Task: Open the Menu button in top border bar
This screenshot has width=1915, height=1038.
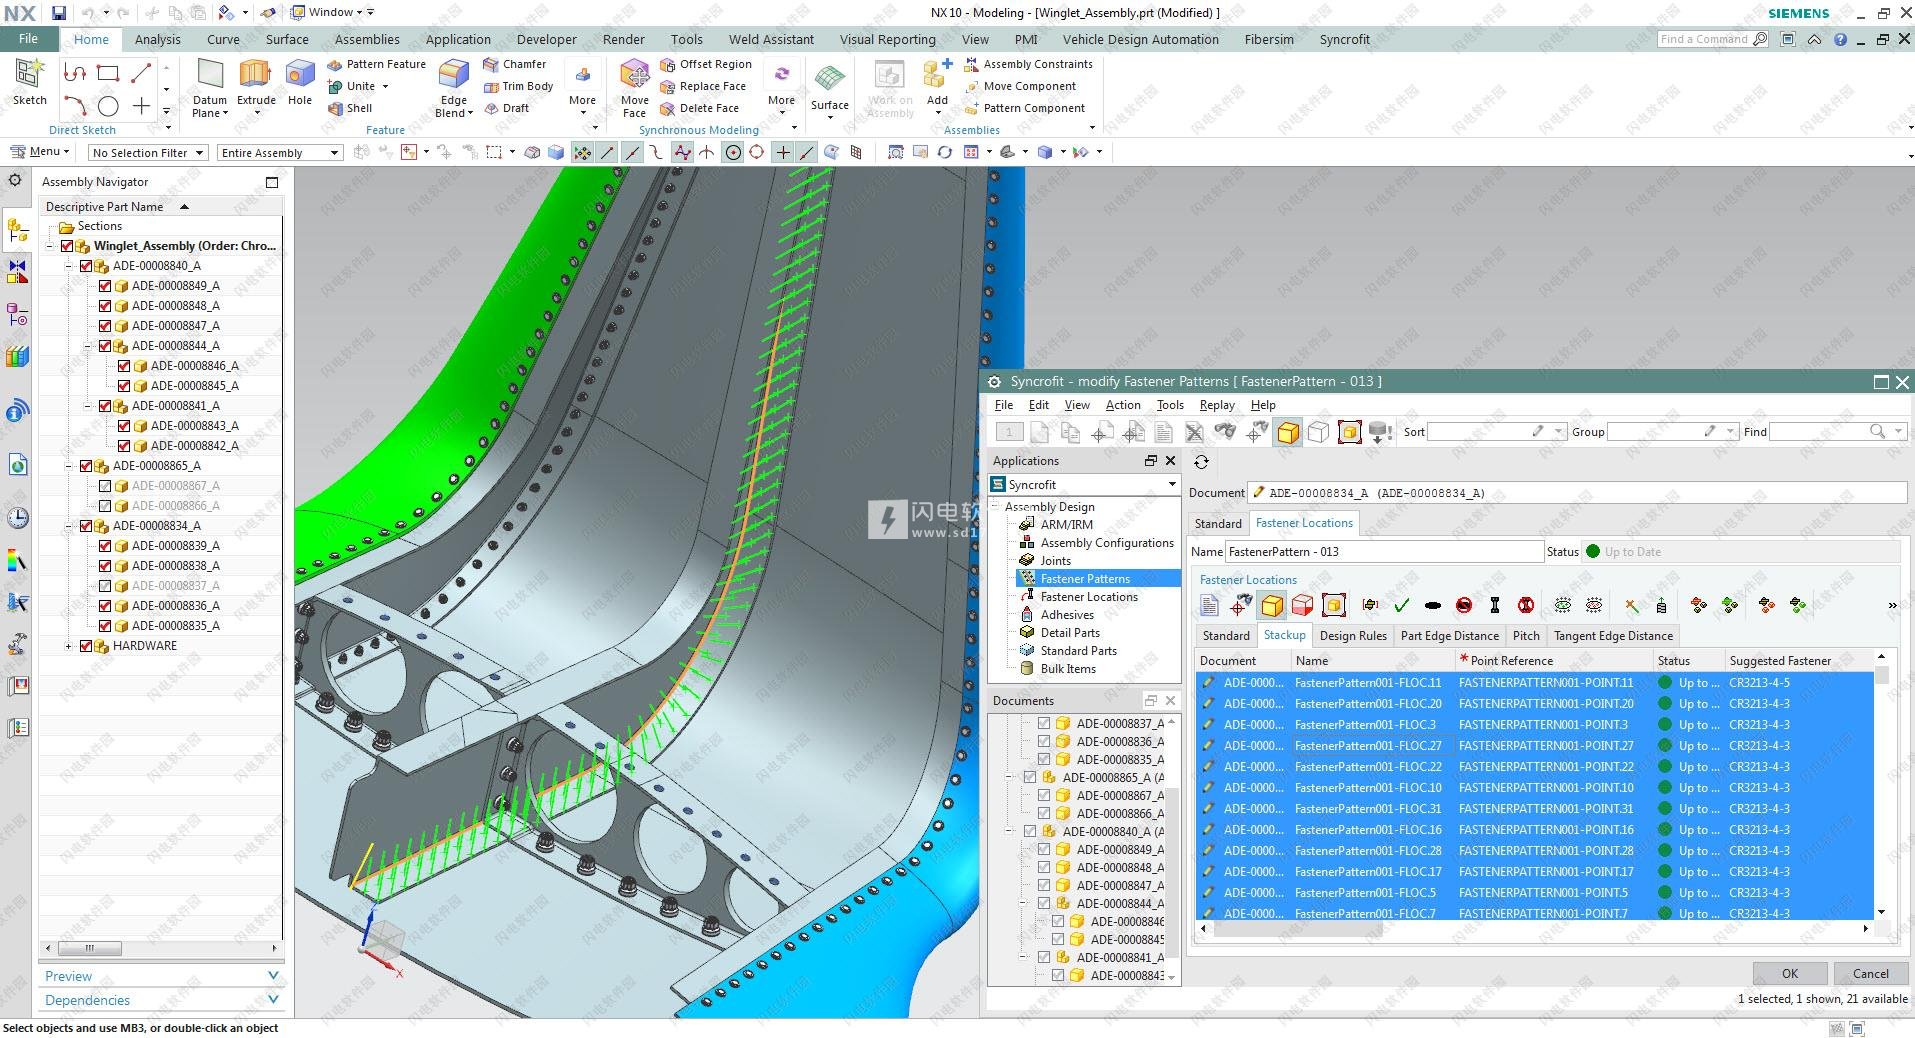Action: (39, 152)
